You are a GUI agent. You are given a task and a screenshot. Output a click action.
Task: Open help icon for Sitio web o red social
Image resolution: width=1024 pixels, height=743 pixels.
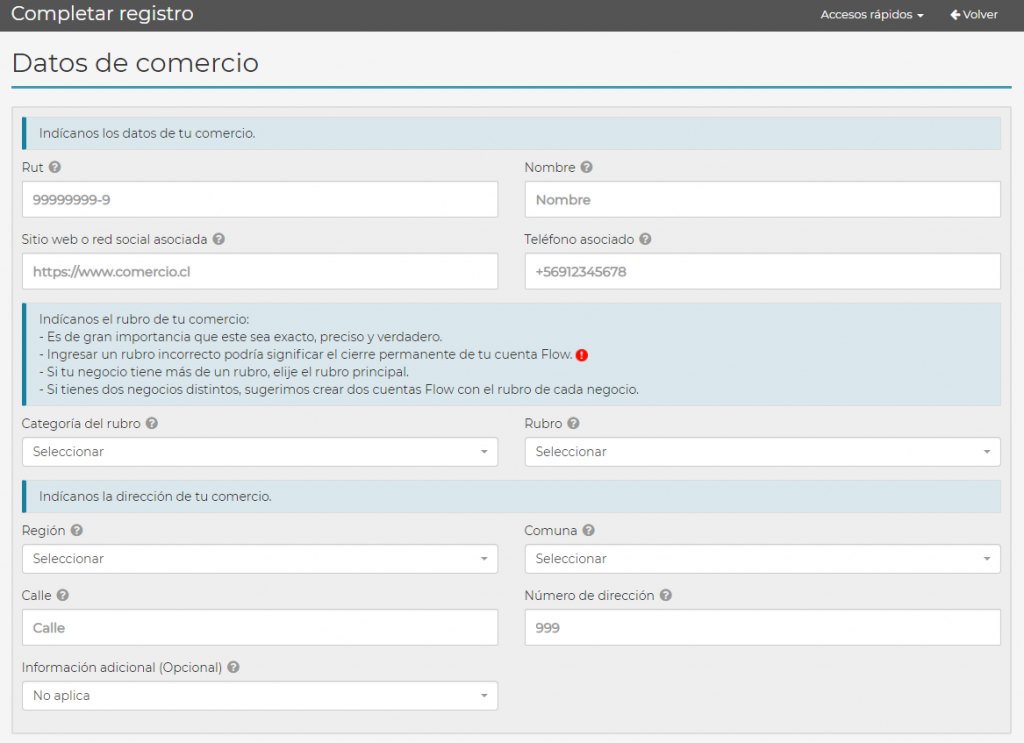[219, 239]
